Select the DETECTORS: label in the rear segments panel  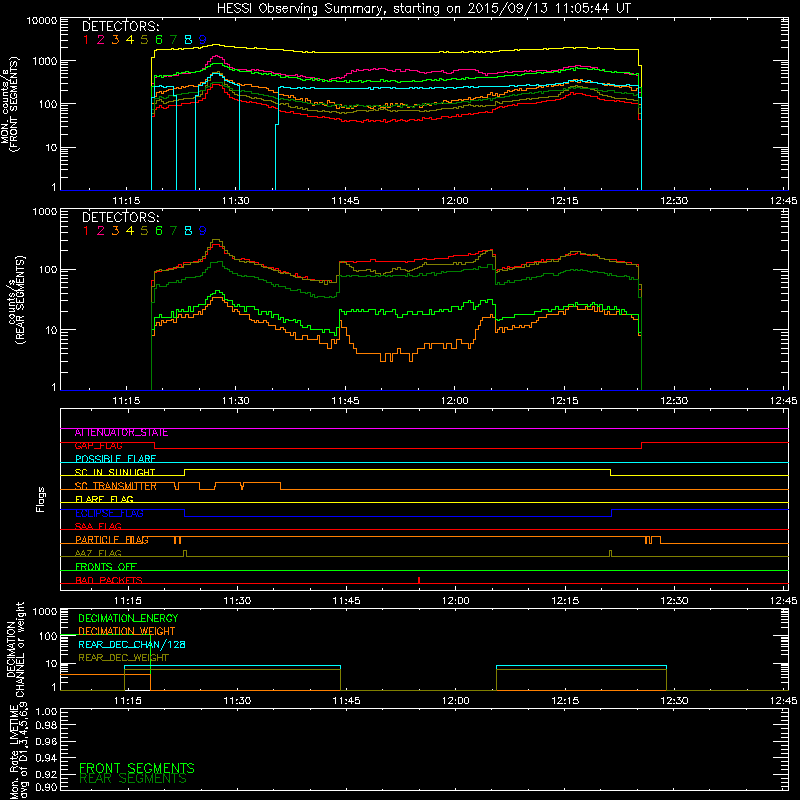tap(120, 217)
